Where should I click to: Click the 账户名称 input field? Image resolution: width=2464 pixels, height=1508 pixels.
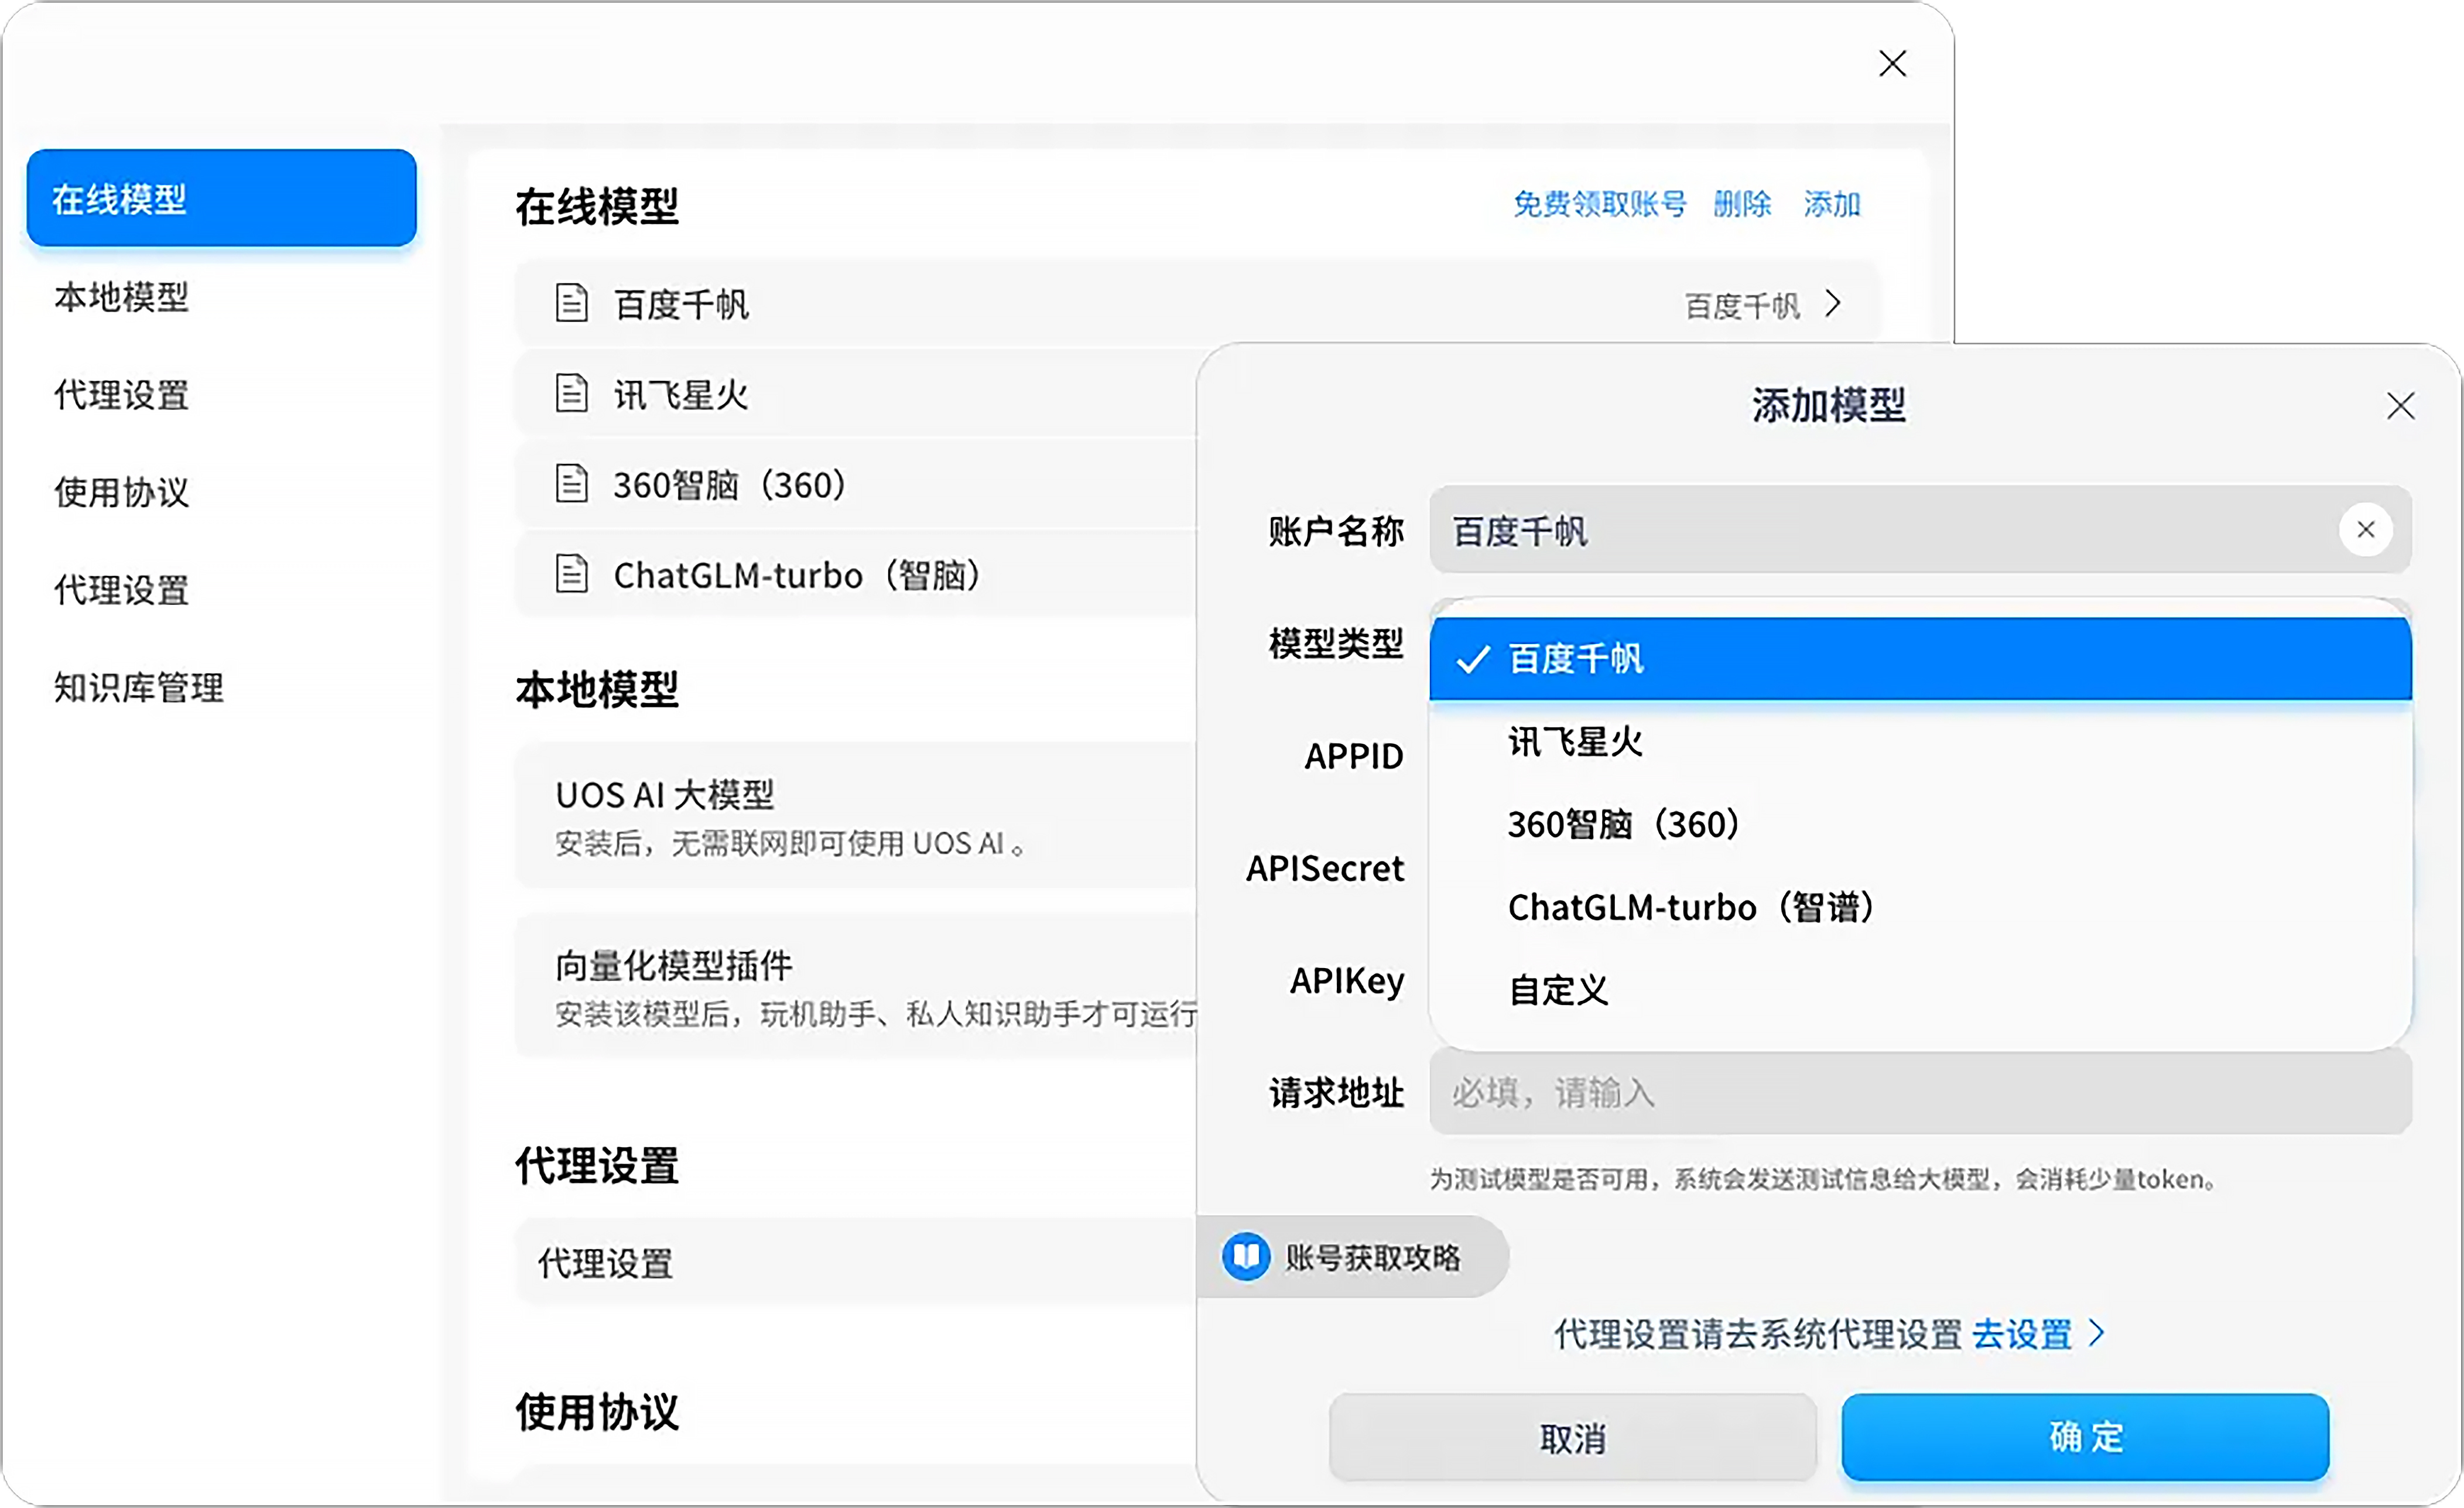click(x=1921, y=530)
